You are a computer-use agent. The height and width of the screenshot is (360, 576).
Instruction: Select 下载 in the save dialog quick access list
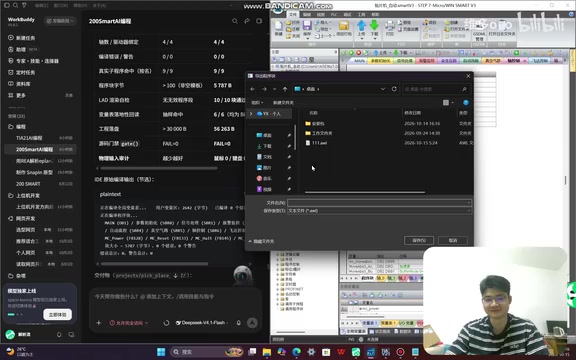pyautogui.click(x=267, y=146)
